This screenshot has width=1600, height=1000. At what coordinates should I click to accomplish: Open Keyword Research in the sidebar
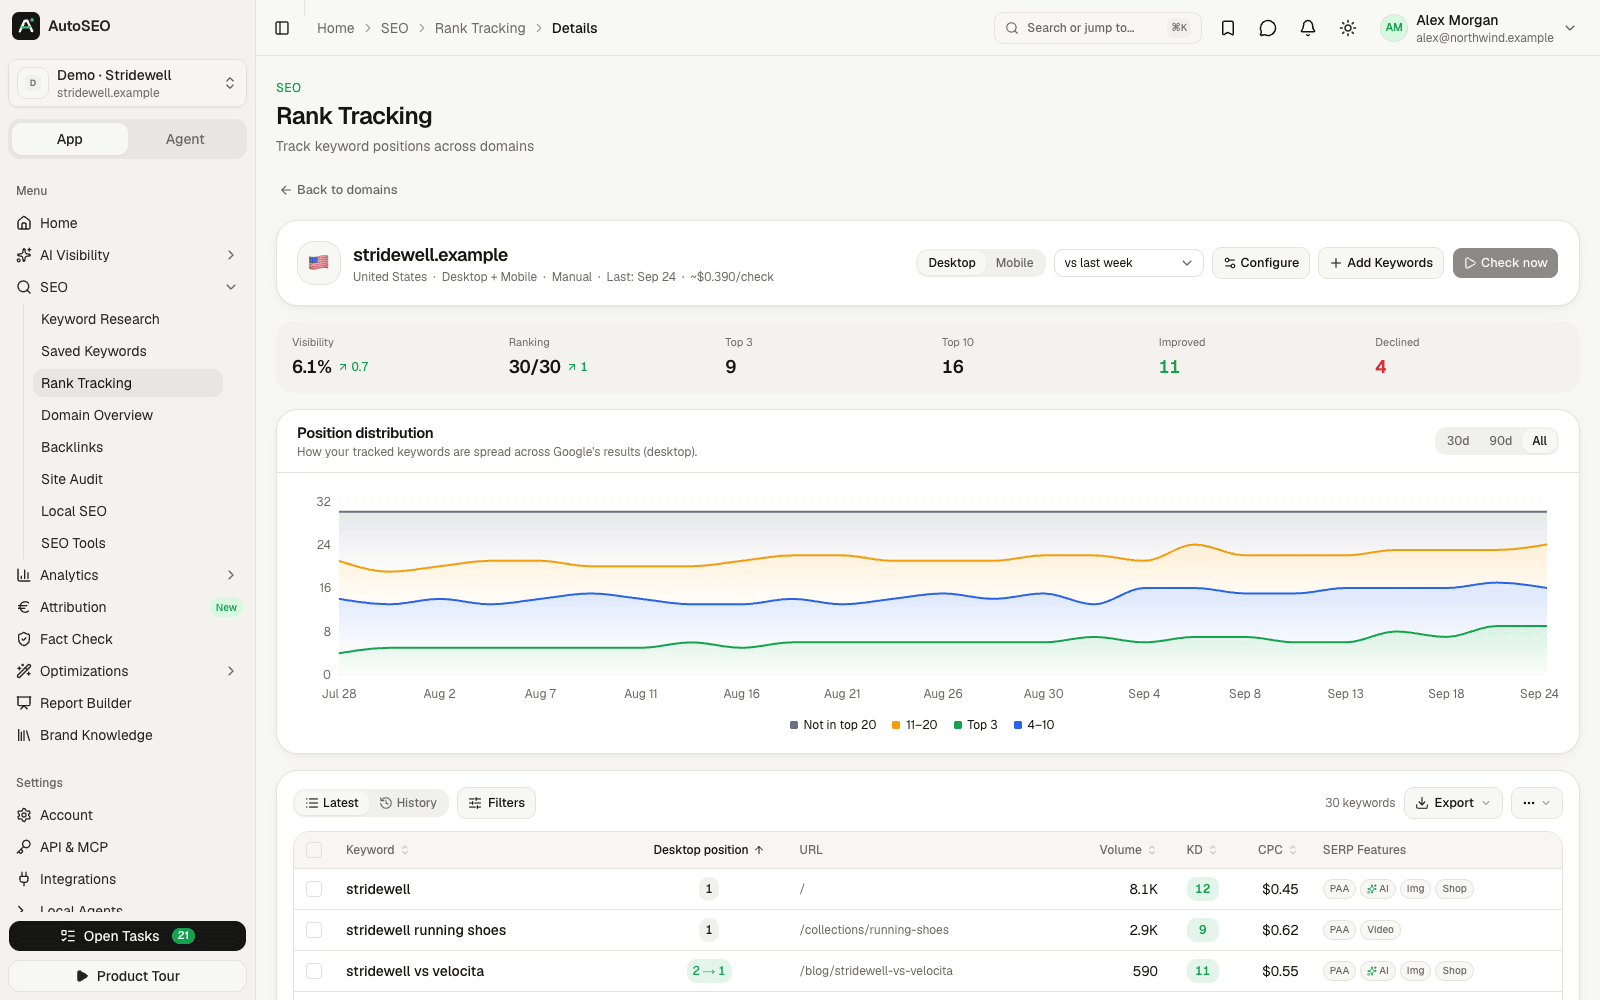pyautogui.click(x=100, y=319)
